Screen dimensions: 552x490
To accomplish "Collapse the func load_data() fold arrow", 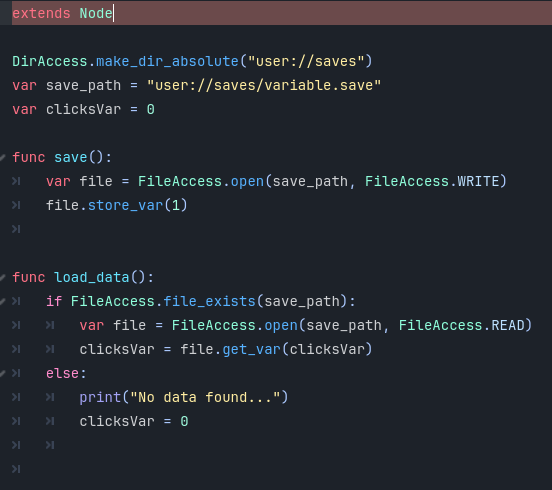I will (x=2, y=277).
